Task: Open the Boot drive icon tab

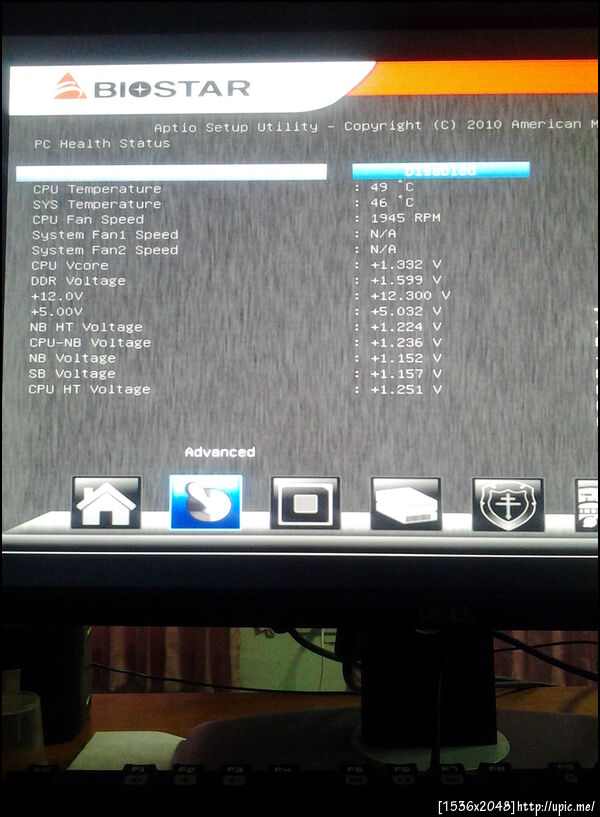Action: pyautogui.click(x=406, y=503)
